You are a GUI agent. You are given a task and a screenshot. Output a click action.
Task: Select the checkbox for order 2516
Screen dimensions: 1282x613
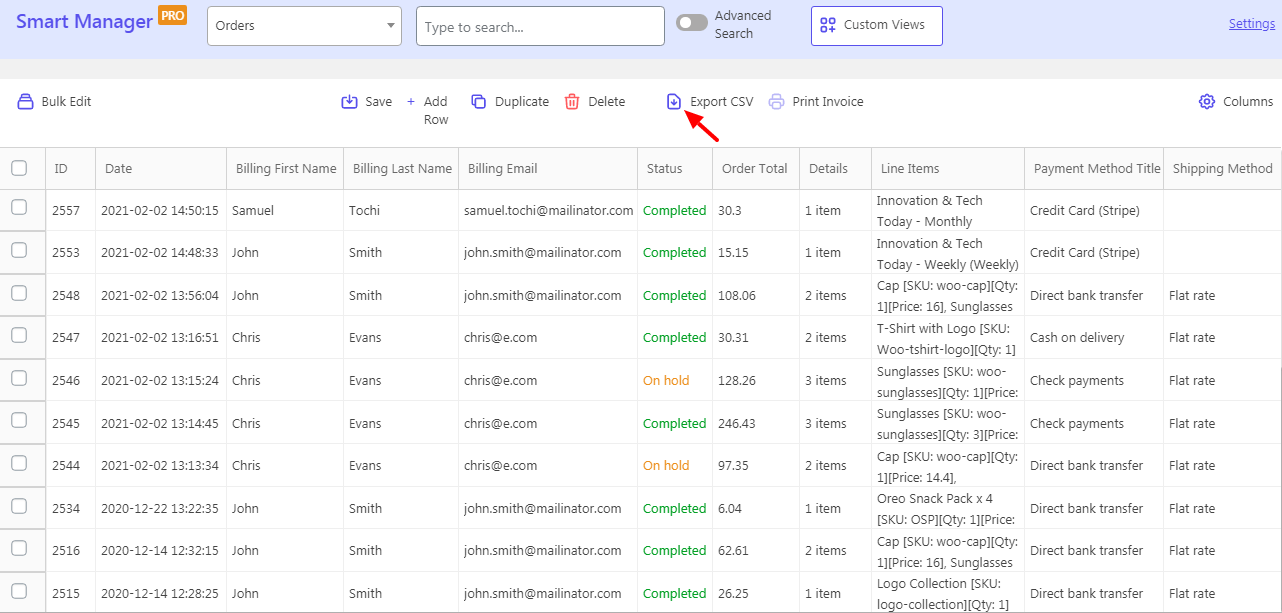coord(19,548)
